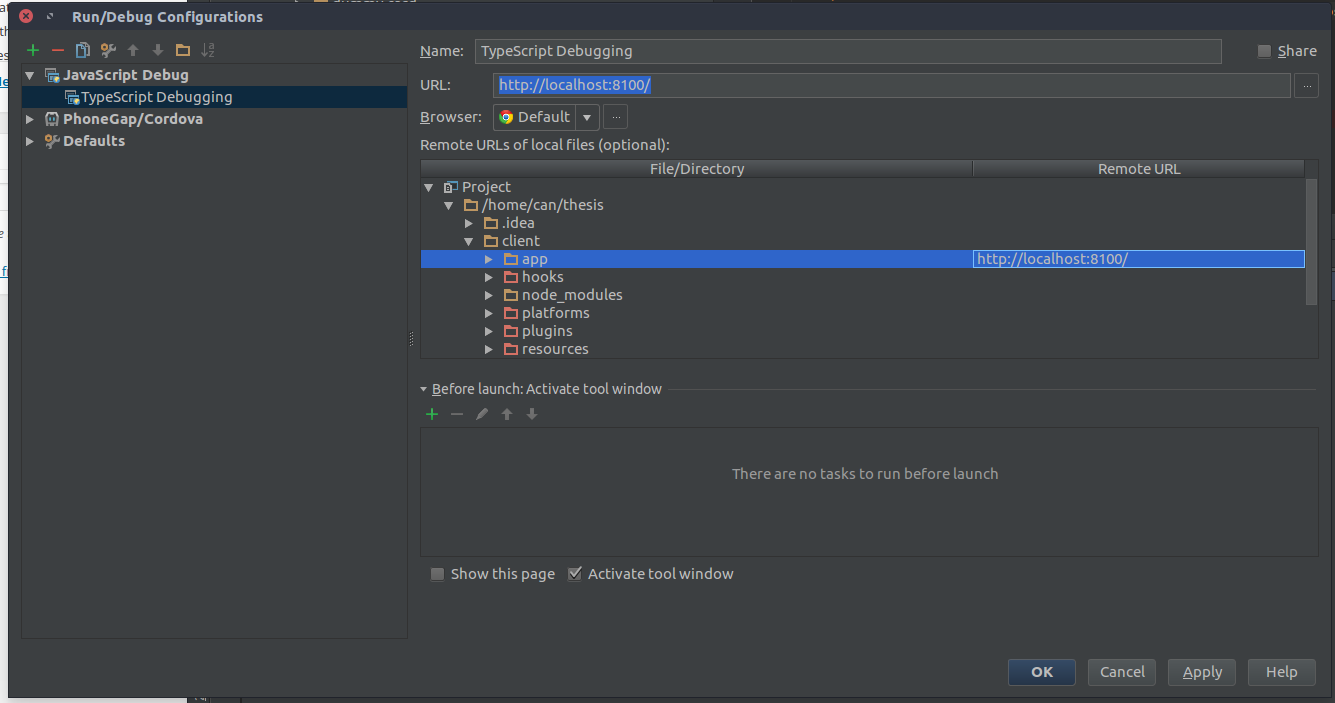This screenshot has width=1335, height=703.
Task: Select the .idea folder label
Action: click(518, 223)
